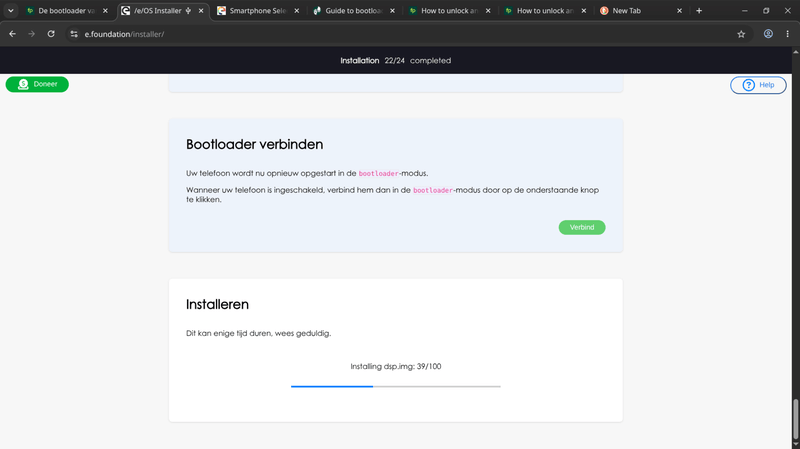Open the Help button
This screenshot has width=800, height=449.
click(758, 85)
